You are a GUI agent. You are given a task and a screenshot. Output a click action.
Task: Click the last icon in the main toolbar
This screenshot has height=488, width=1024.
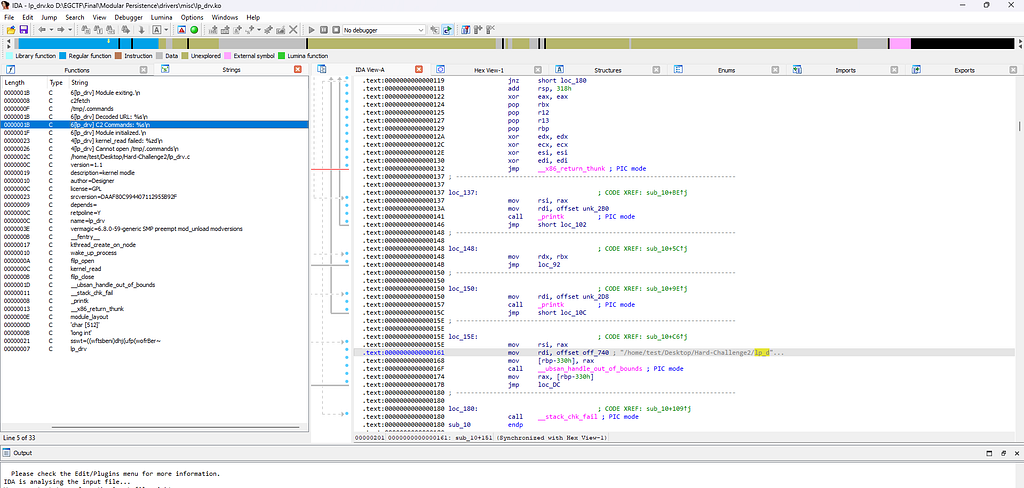[490, 30]
